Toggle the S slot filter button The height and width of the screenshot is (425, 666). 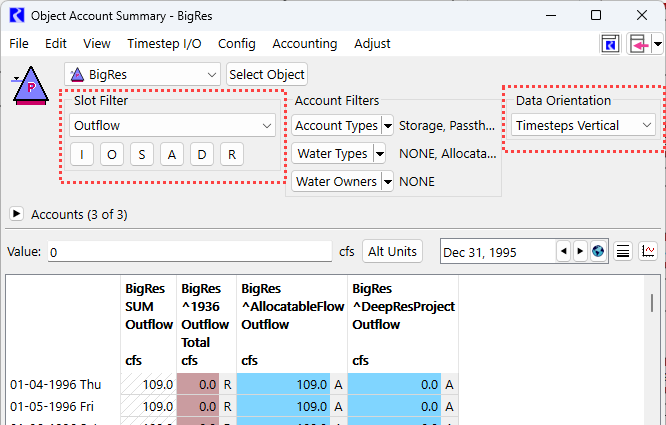point(142,154)
